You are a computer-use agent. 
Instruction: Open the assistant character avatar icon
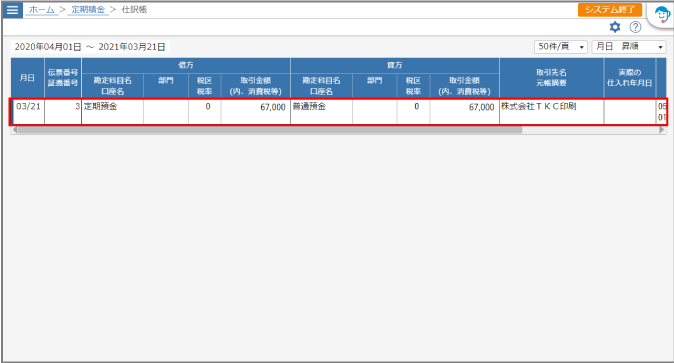point(662,15)
